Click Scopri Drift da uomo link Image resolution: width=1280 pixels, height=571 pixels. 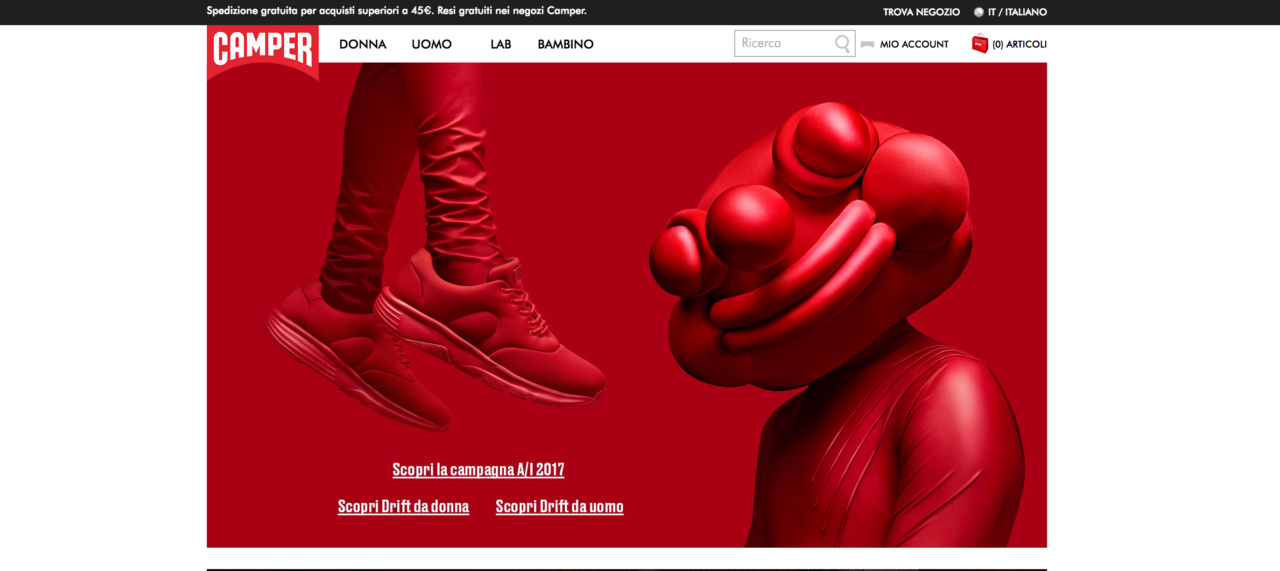(x=559, y=507)
